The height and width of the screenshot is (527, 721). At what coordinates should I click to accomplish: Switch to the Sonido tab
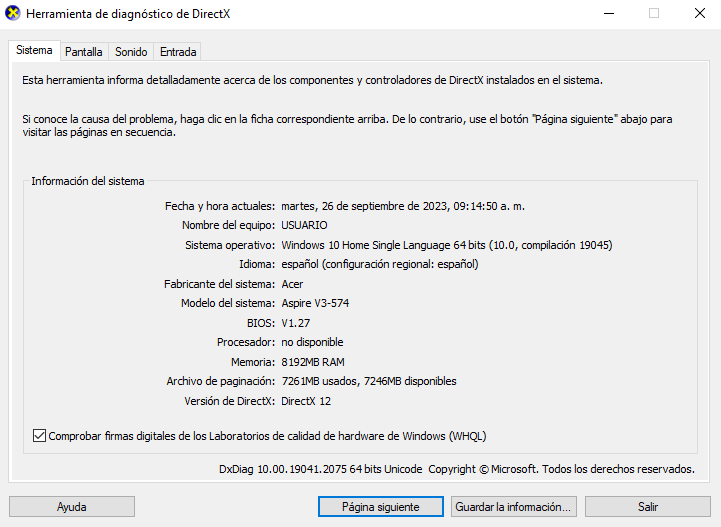point(131,52)
